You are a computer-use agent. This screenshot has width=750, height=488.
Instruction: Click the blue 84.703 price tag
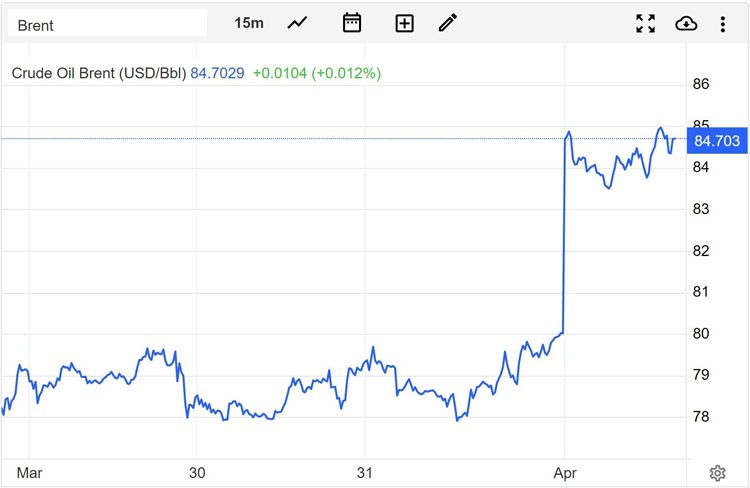(716, 141)
